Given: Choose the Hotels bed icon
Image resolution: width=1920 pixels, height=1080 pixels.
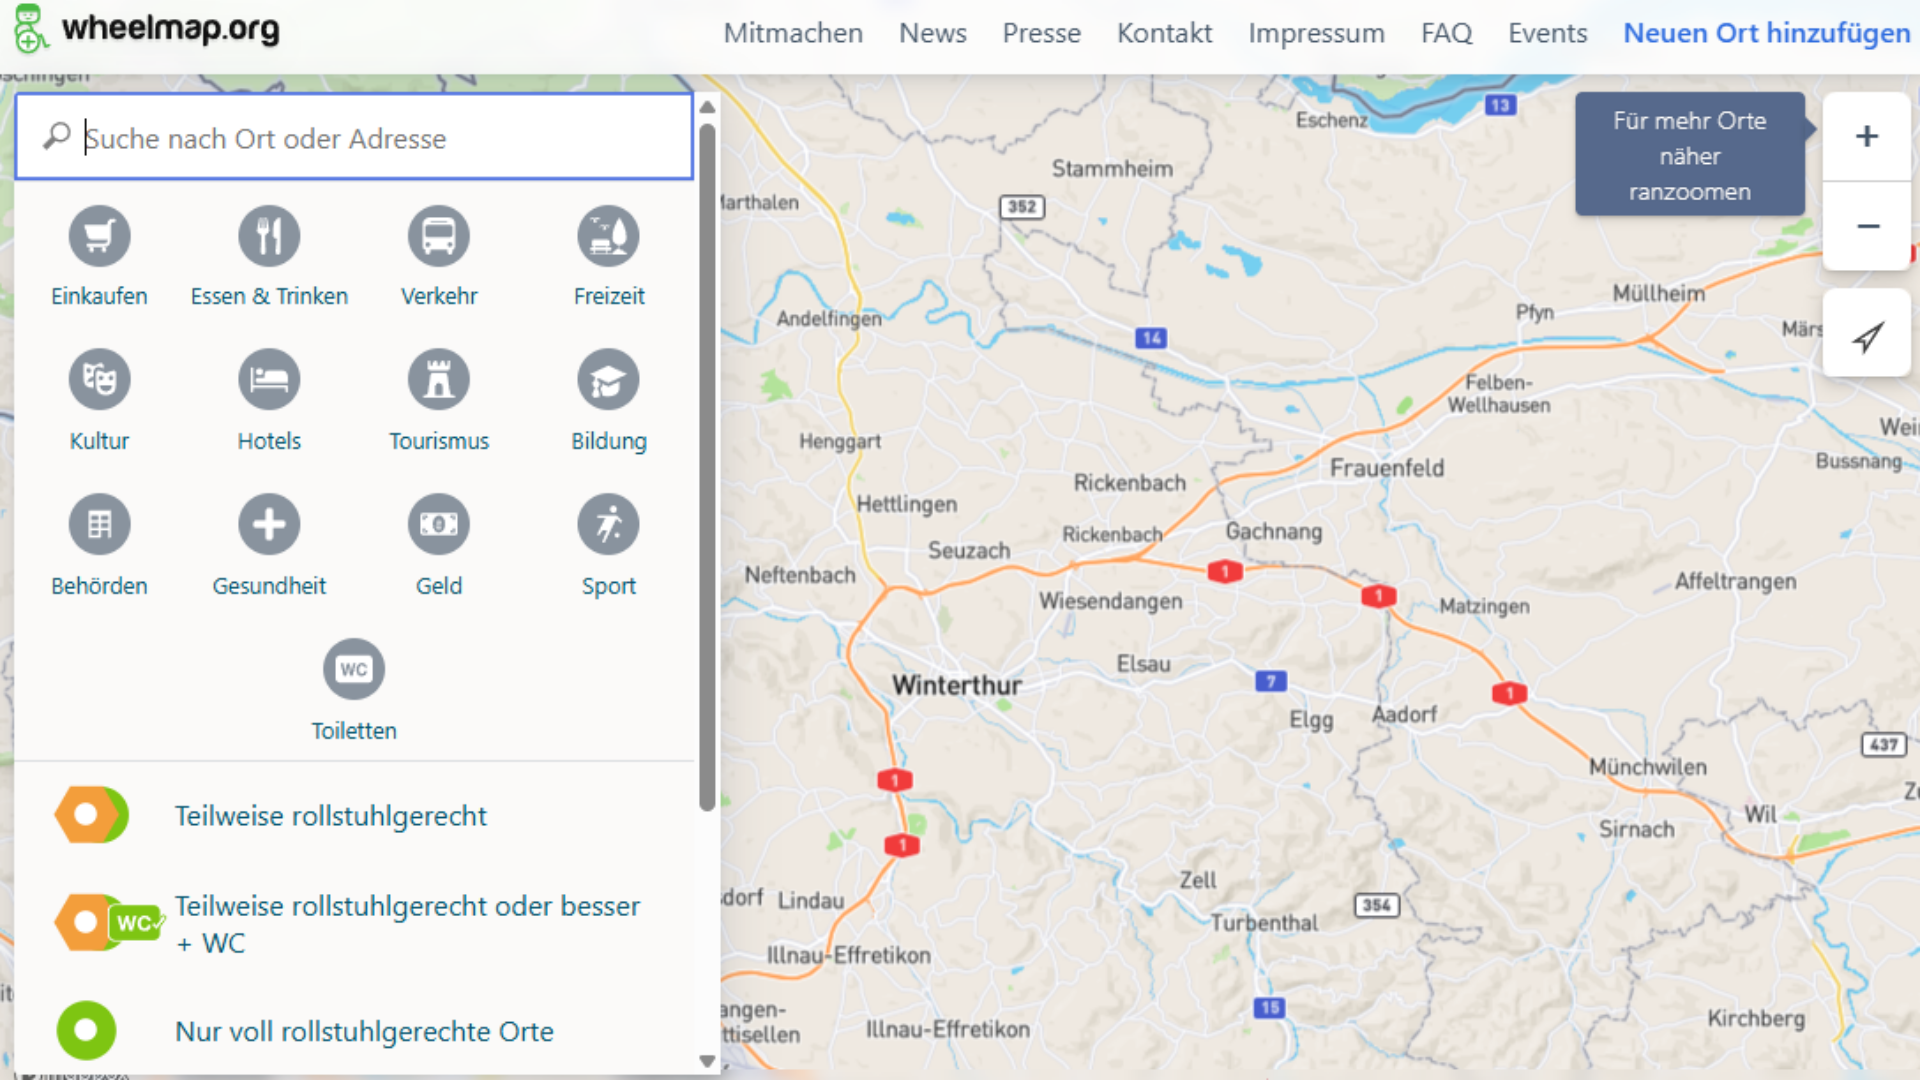Looking at the screenshot, I should point(269,380).
